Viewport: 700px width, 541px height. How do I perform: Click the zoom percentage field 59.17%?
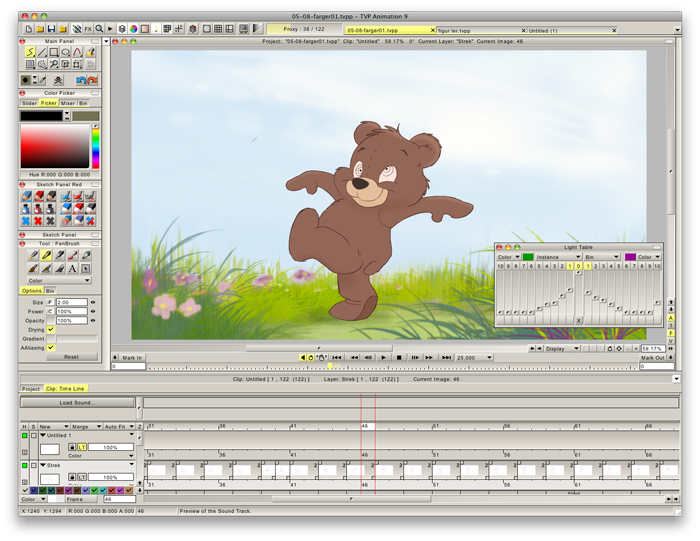[x=653, y=349]
